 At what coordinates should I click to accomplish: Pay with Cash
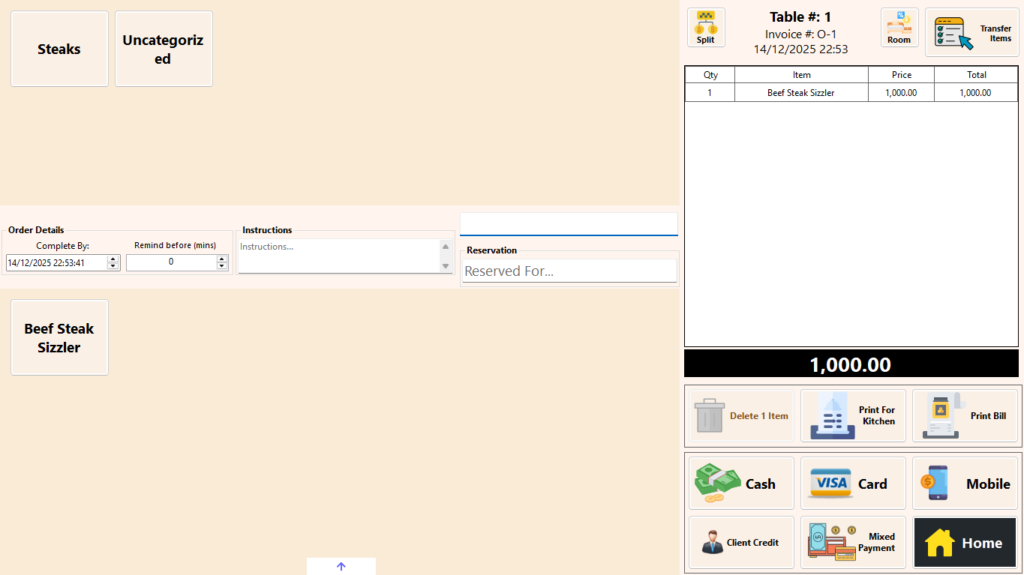(x=741, y=484)
